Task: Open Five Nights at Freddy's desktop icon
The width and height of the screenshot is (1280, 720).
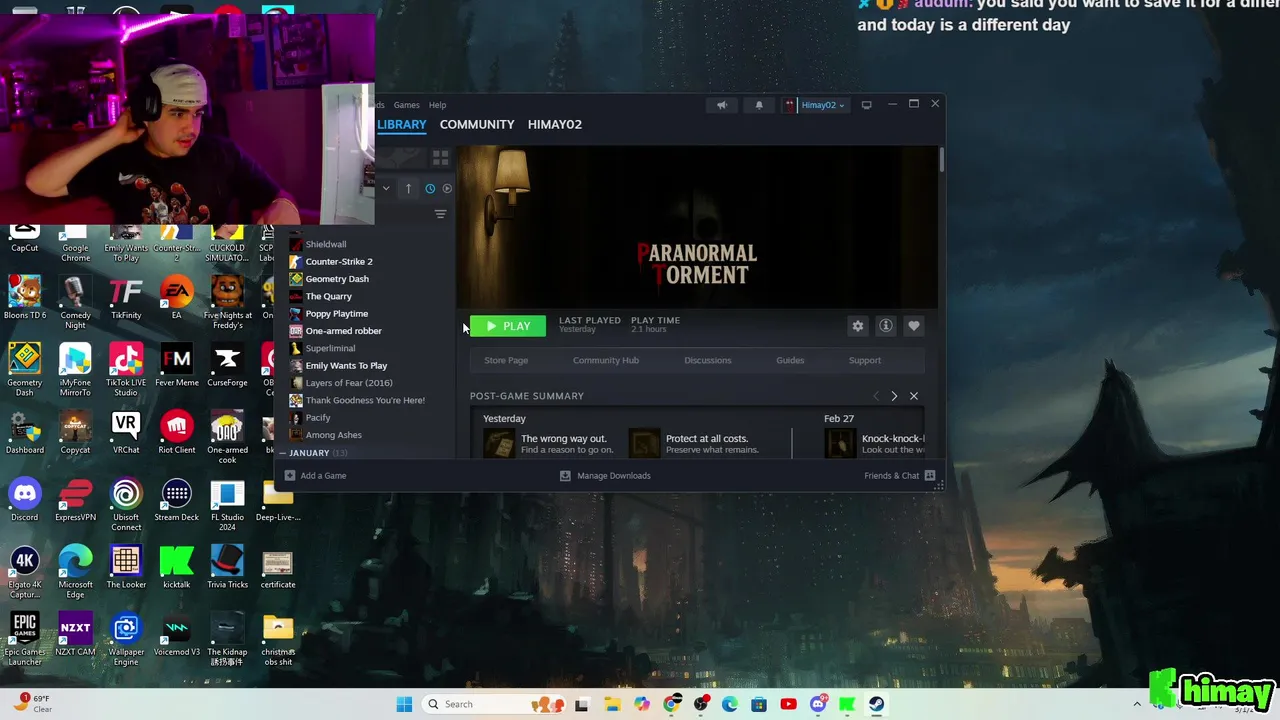Action: (x=227, y=303)
